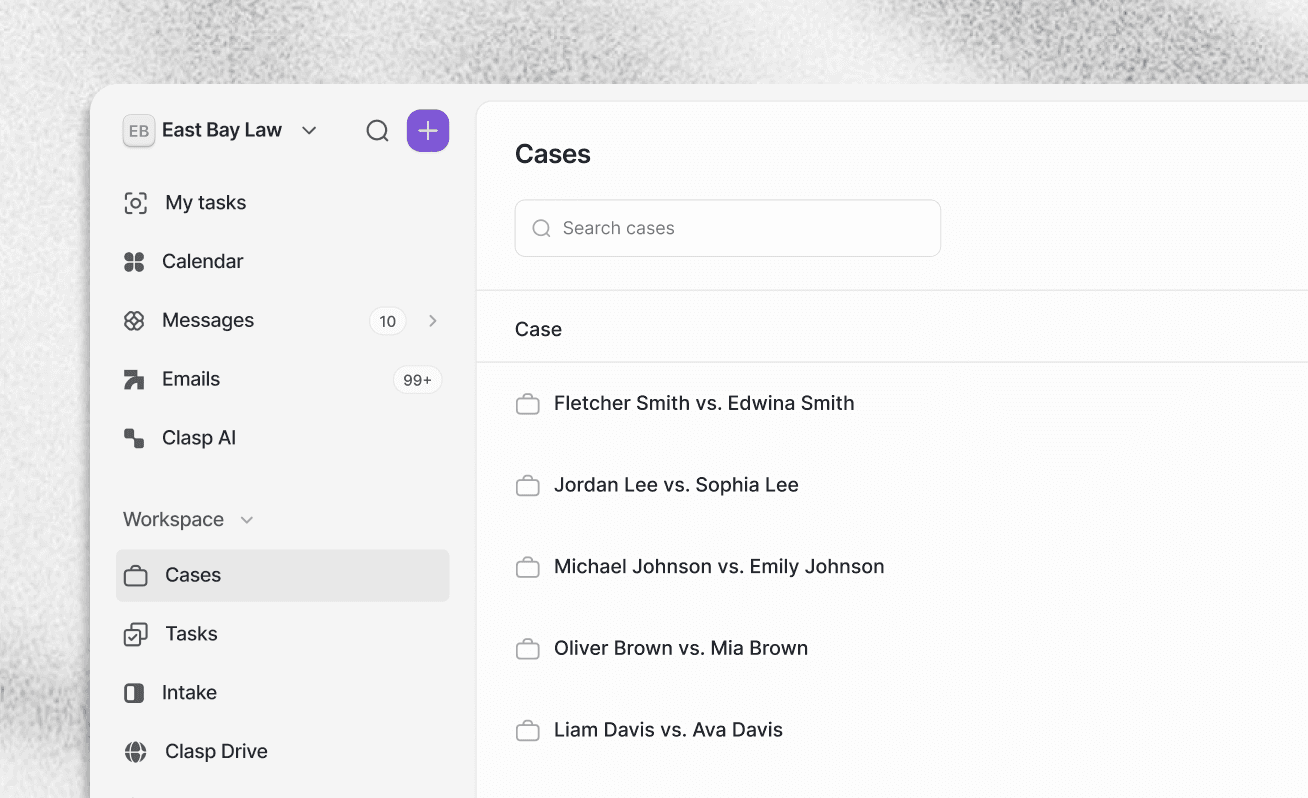1308x798 pixels.
Task: Click the Clasp Drive globe icon
Action: click(135, 752)
